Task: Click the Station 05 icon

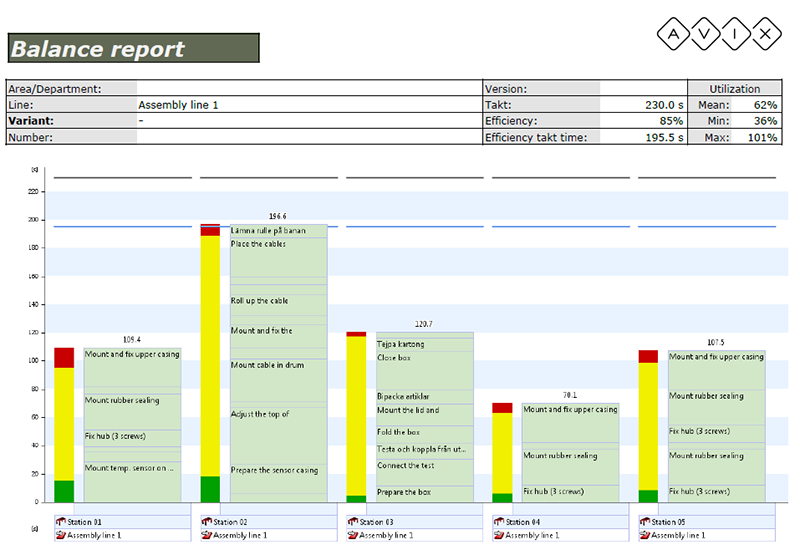Action: [644, 522]
